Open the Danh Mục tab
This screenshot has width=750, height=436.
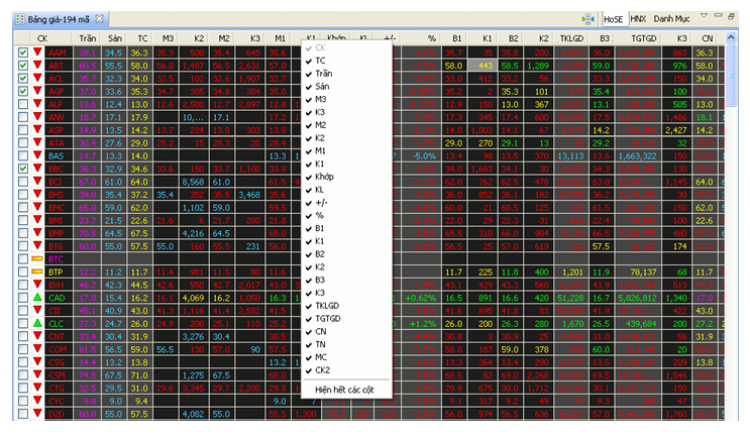pos(672,19)
